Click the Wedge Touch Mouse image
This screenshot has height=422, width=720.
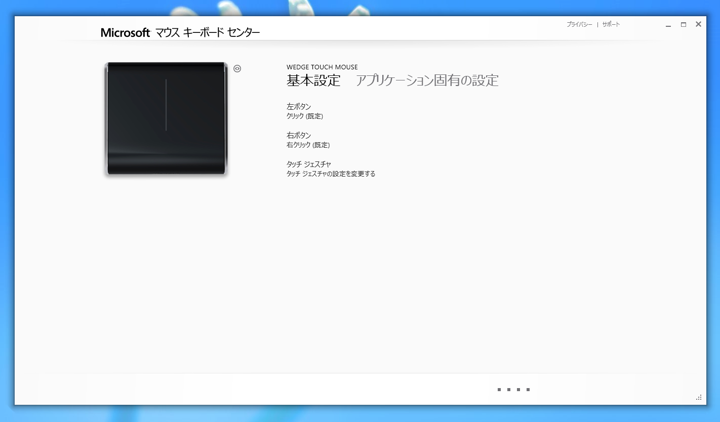point(166,118)
